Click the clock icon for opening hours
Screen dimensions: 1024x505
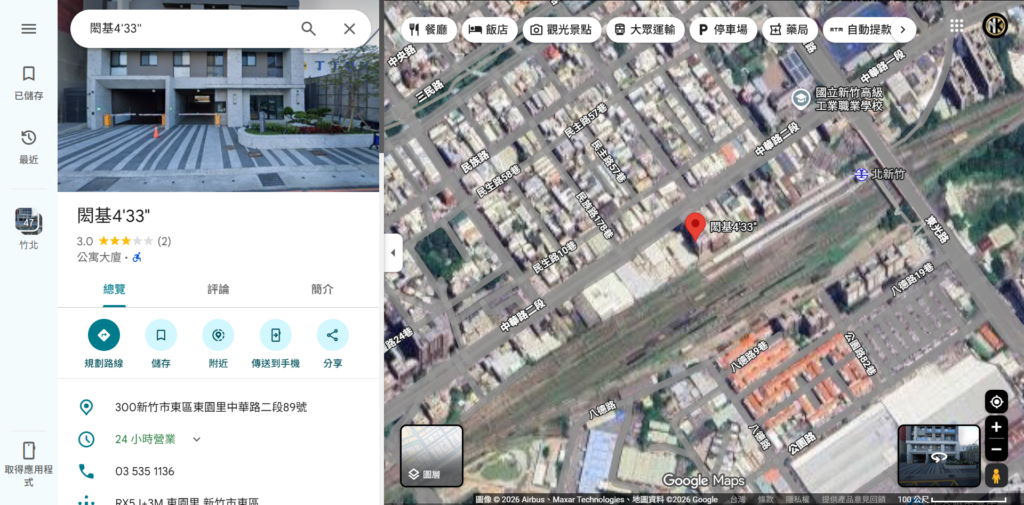pos(86,439)
